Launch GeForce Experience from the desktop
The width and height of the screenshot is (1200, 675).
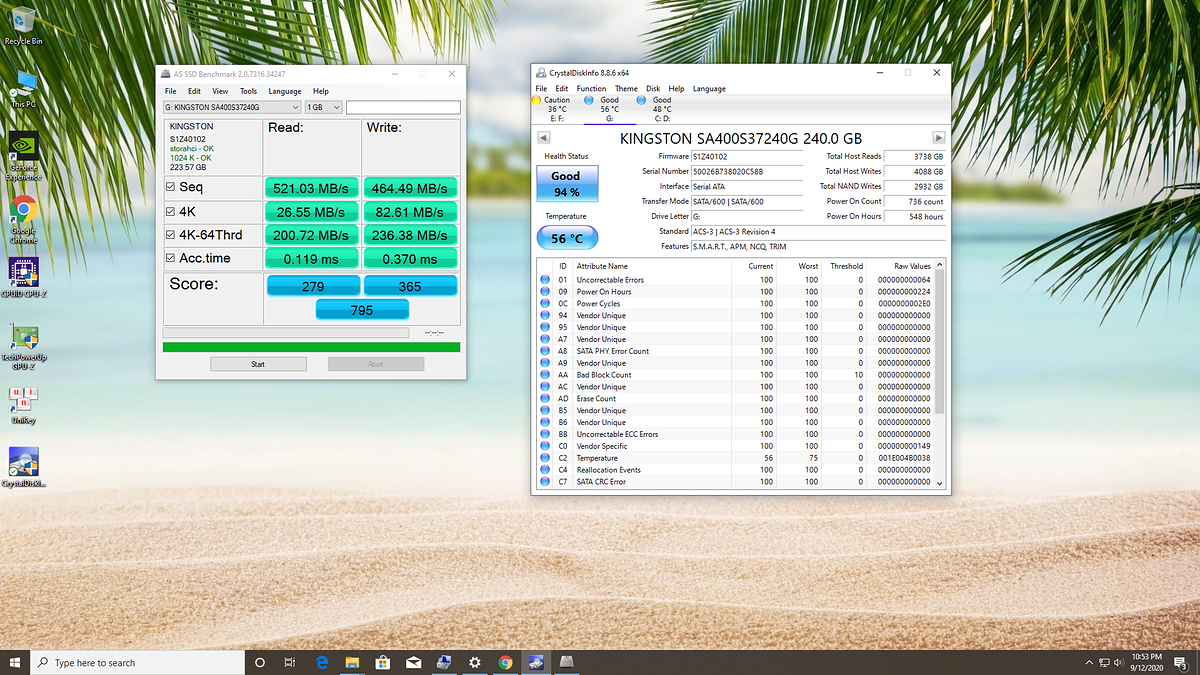[23, 155]
